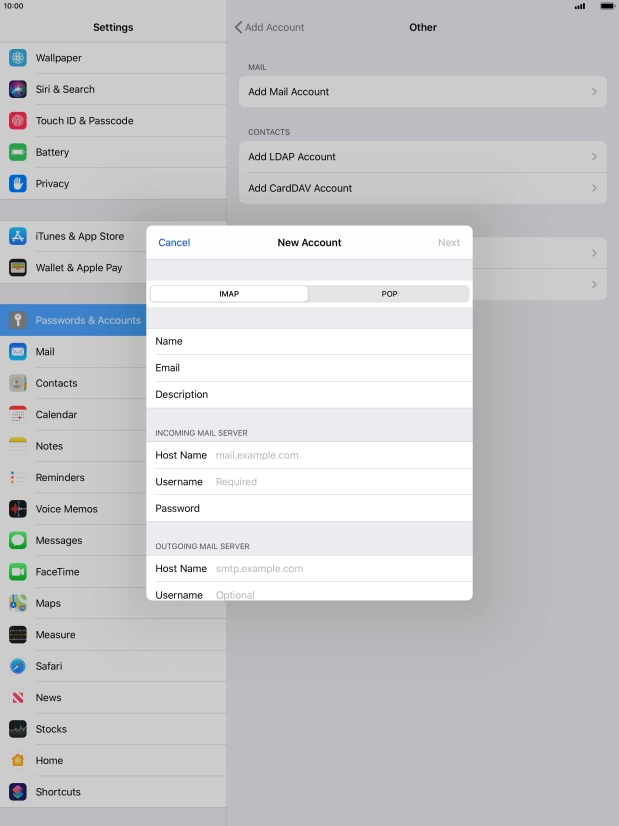Switch account type to IMAP

[x=229, y=294]
